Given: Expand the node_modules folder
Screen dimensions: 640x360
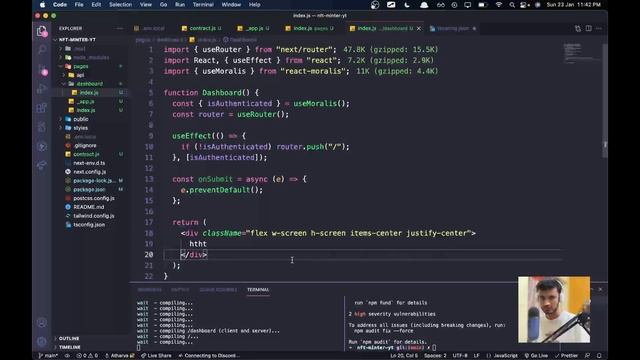Looking at the screenshot, I should click(91, 58).
